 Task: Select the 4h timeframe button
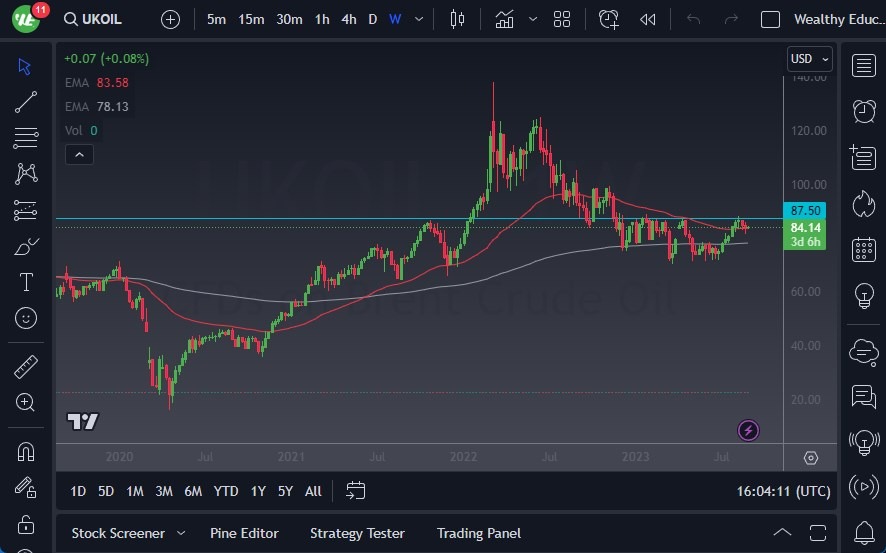point(348,19)
